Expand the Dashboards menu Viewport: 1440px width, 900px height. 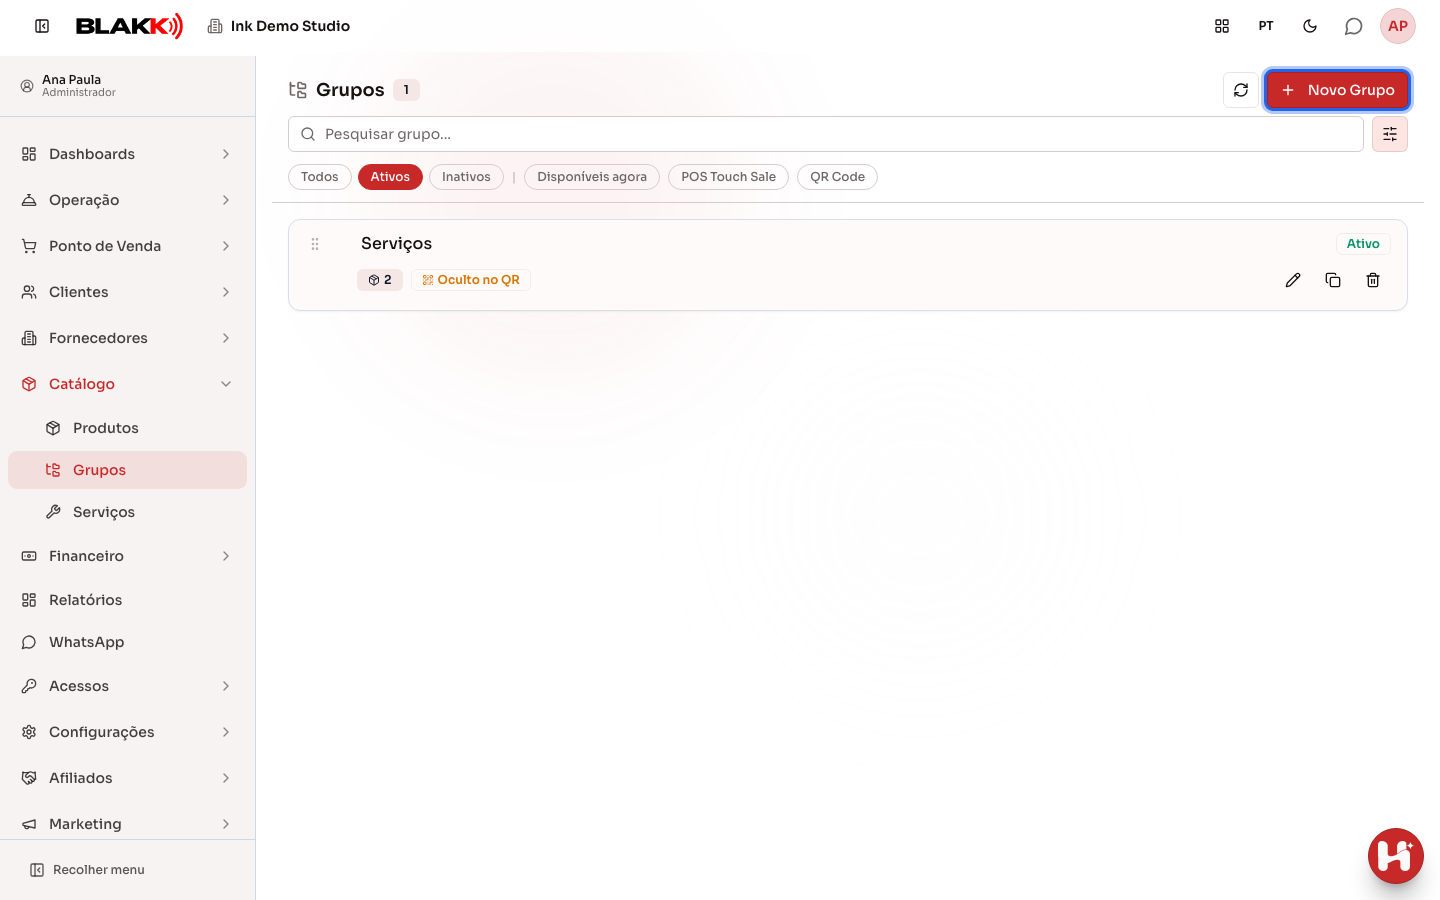point(127,154)
